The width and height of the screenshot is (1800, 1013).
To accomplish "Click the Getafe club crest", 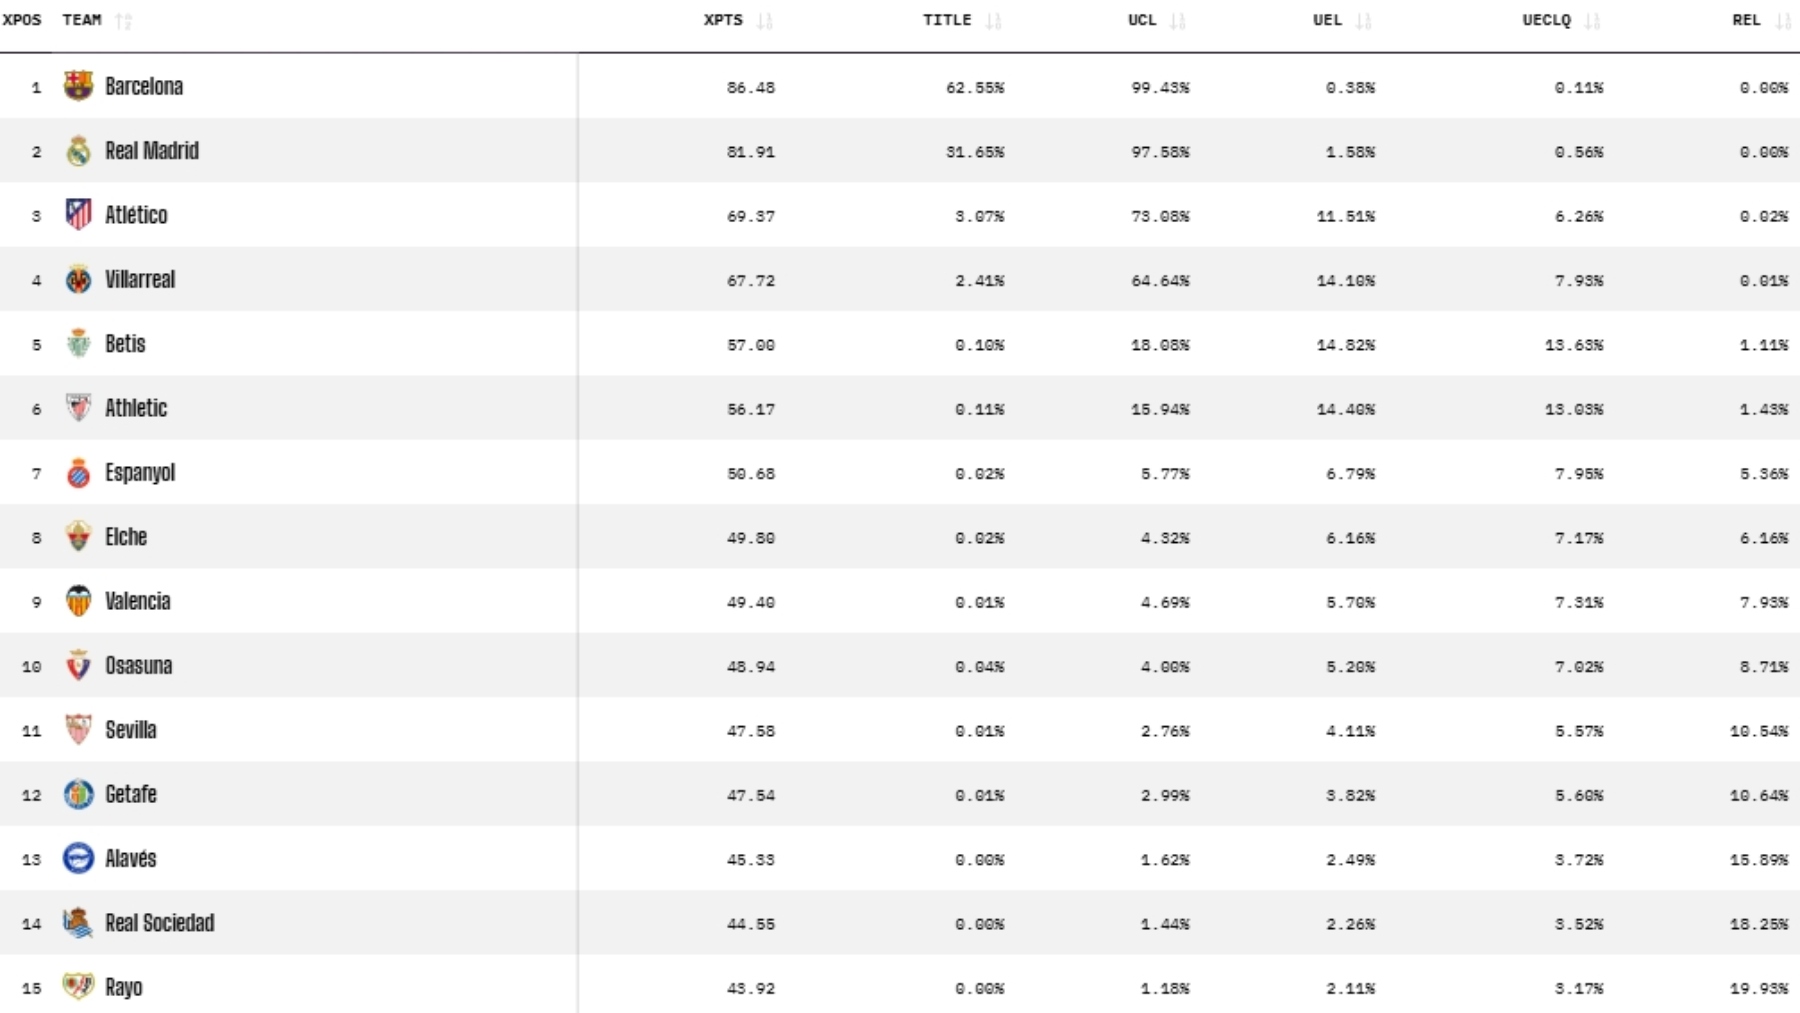I will click(78, 794).
